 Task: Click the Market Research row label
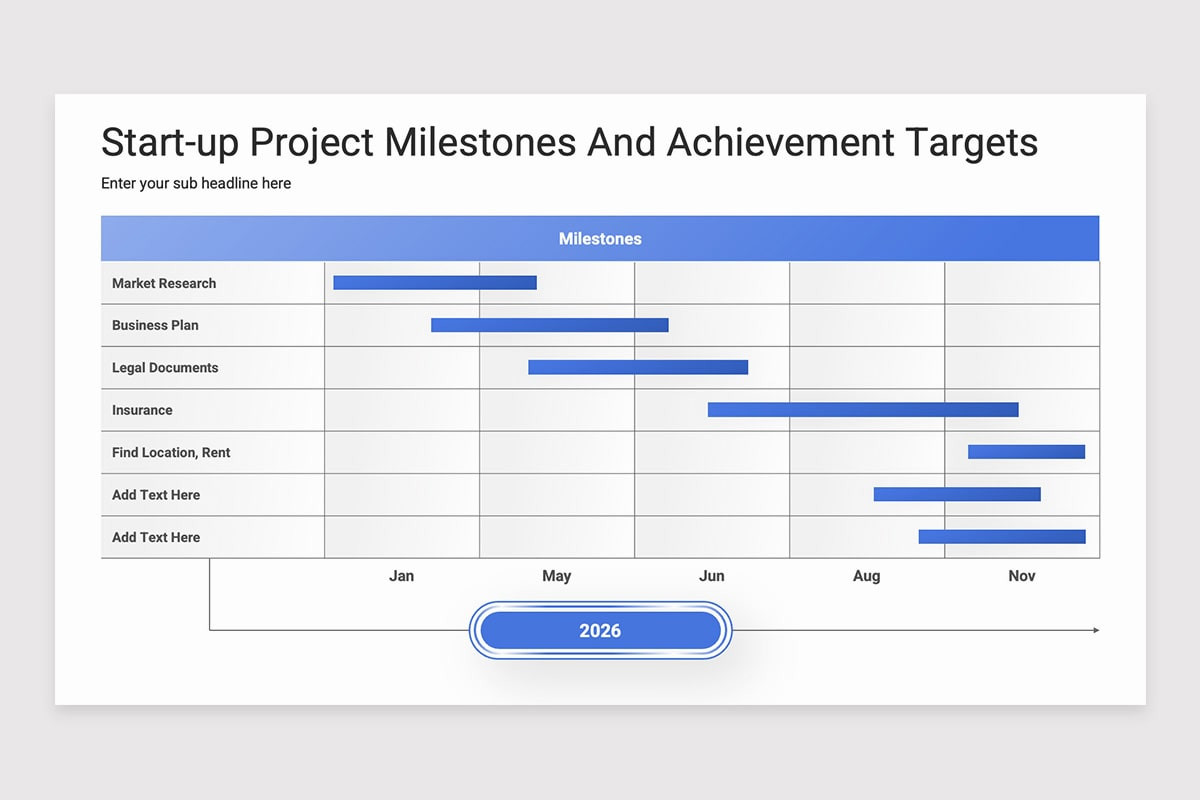(x=164, y=283)
